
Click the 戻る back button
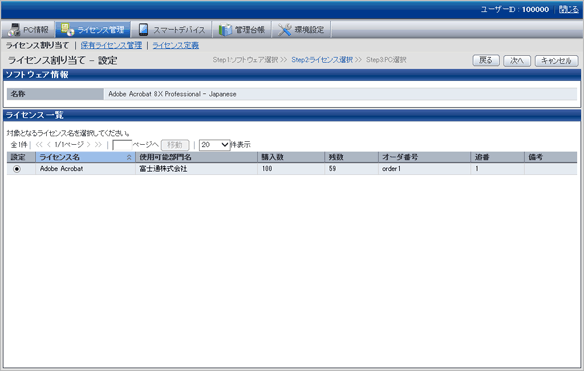point(486,60)
